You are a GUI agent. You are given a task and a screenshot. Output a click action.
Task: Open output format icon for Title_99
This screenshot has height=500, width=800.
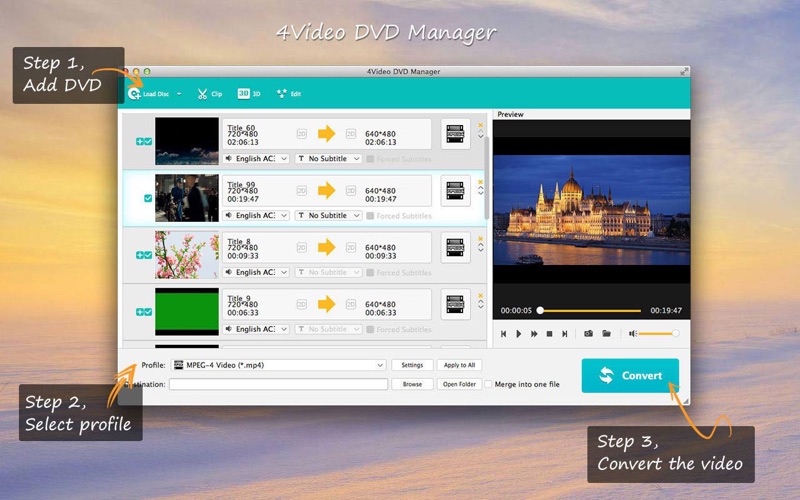point(455,191)
